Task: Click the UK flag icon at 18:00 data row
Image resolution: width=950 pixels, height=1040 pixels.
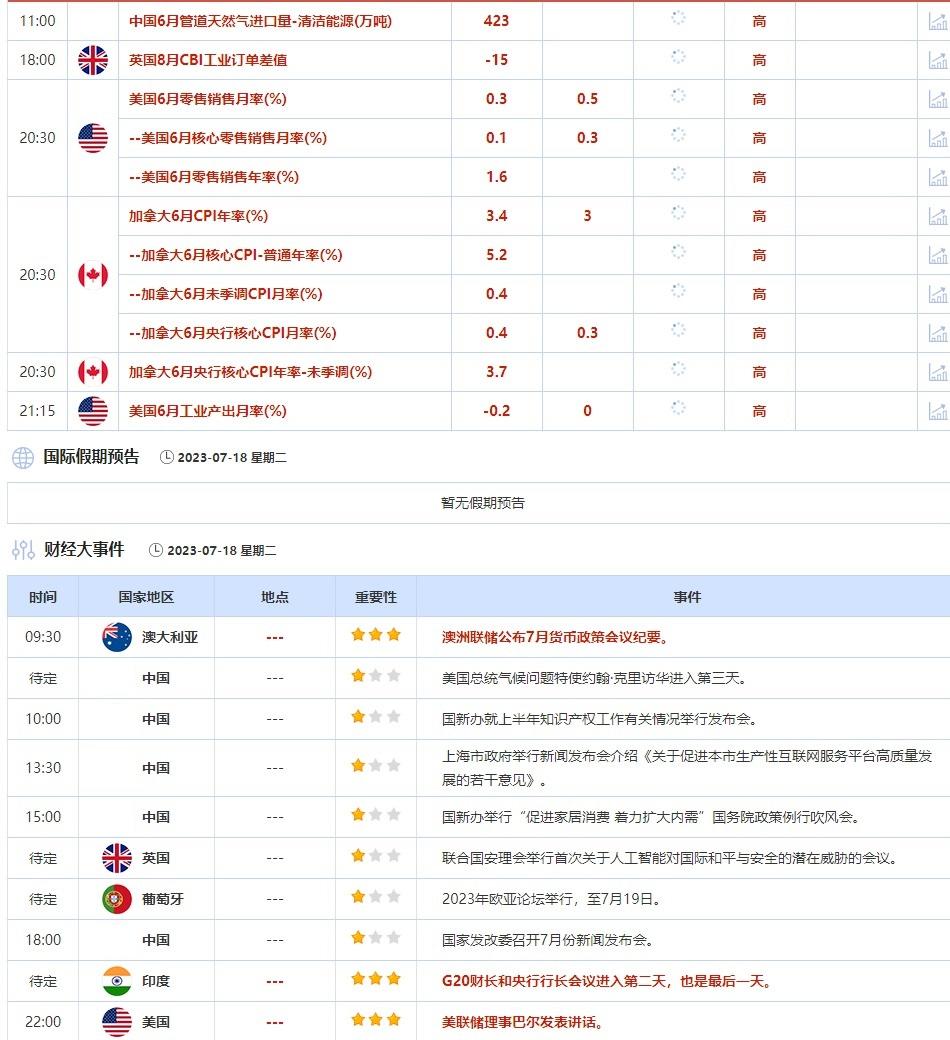Action: tap(93, 60)
